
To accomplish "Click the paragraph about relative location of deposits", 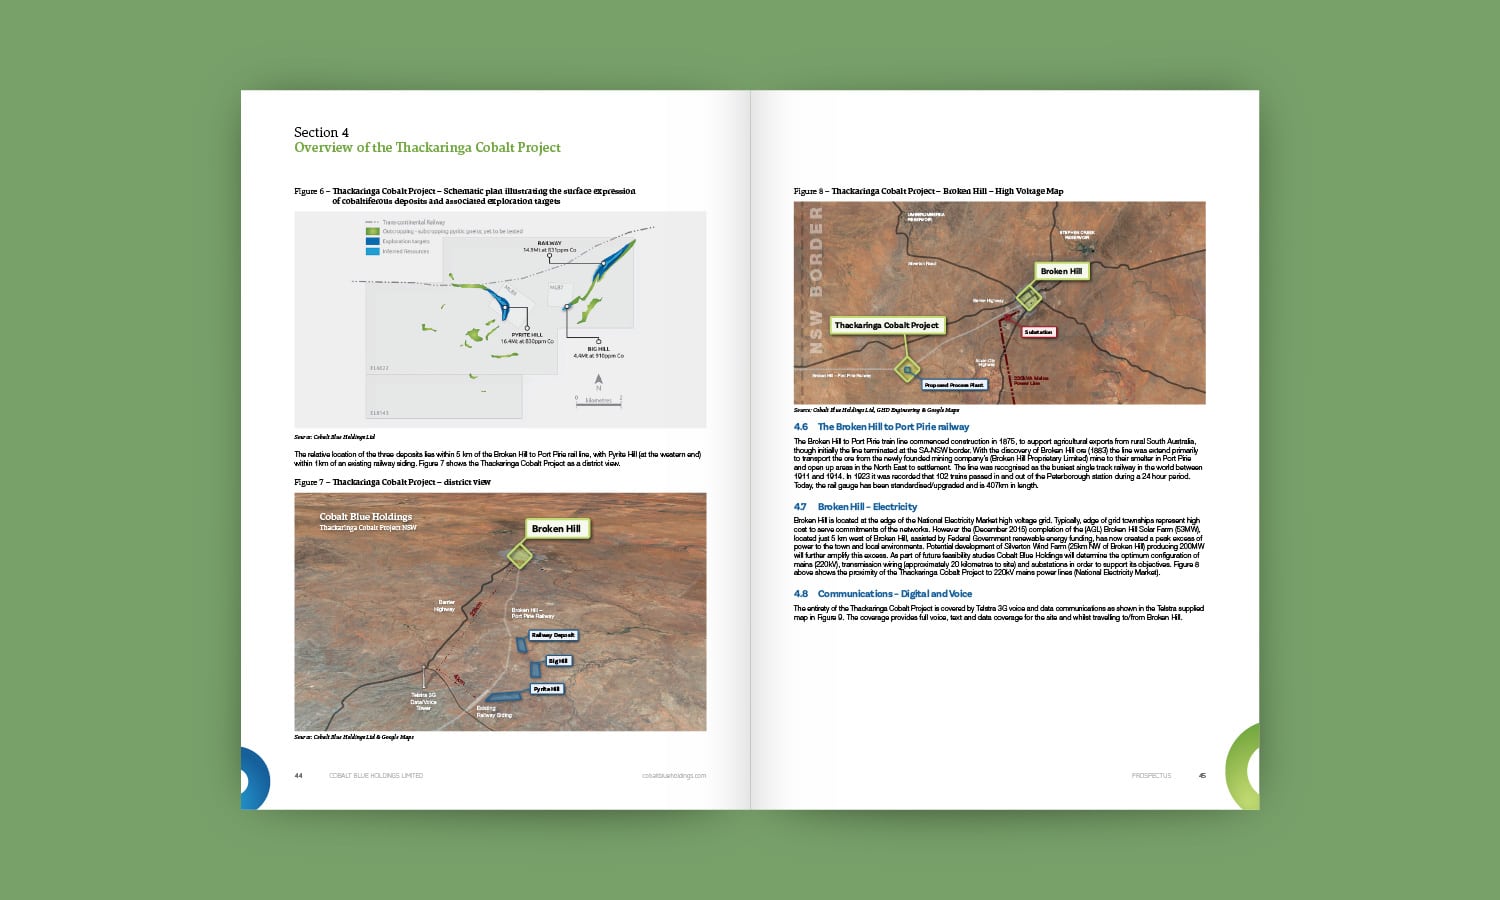I will pyautogui.click(x=498, y=459).
